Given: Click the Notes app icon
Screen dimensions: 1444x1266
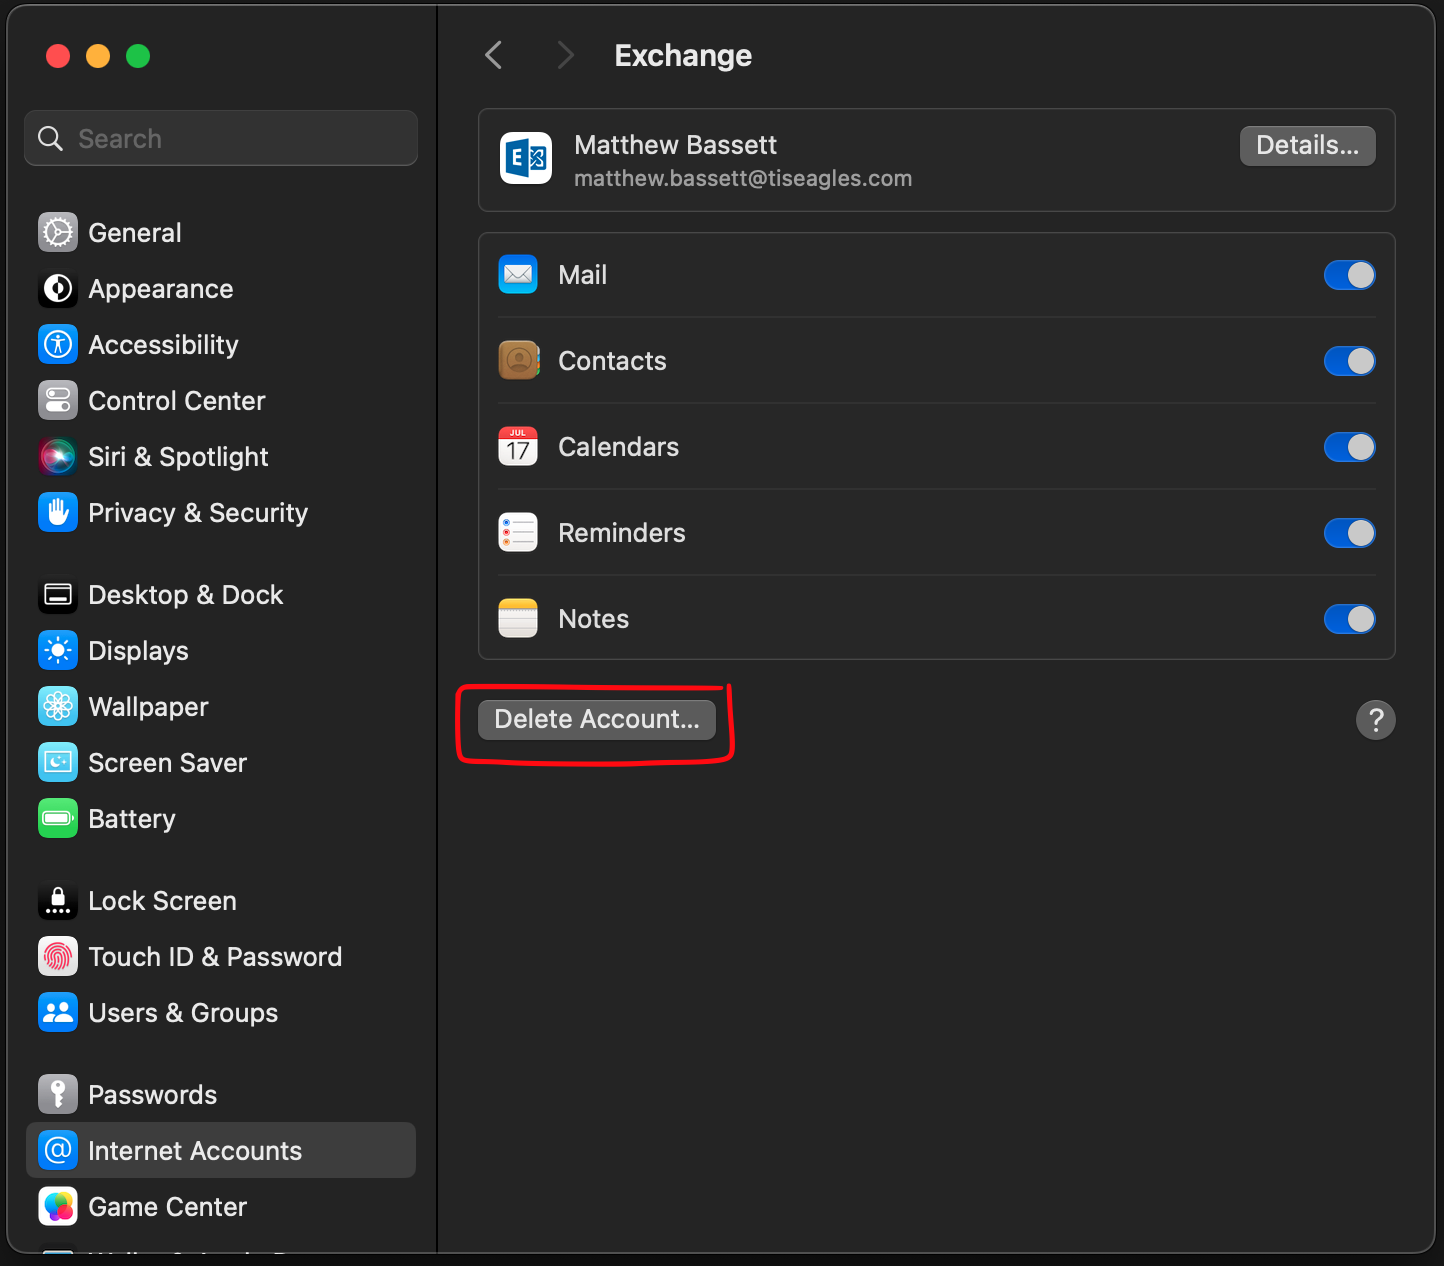Looking at the screenshot, I should pyautogui.click(x=518, y=619).
